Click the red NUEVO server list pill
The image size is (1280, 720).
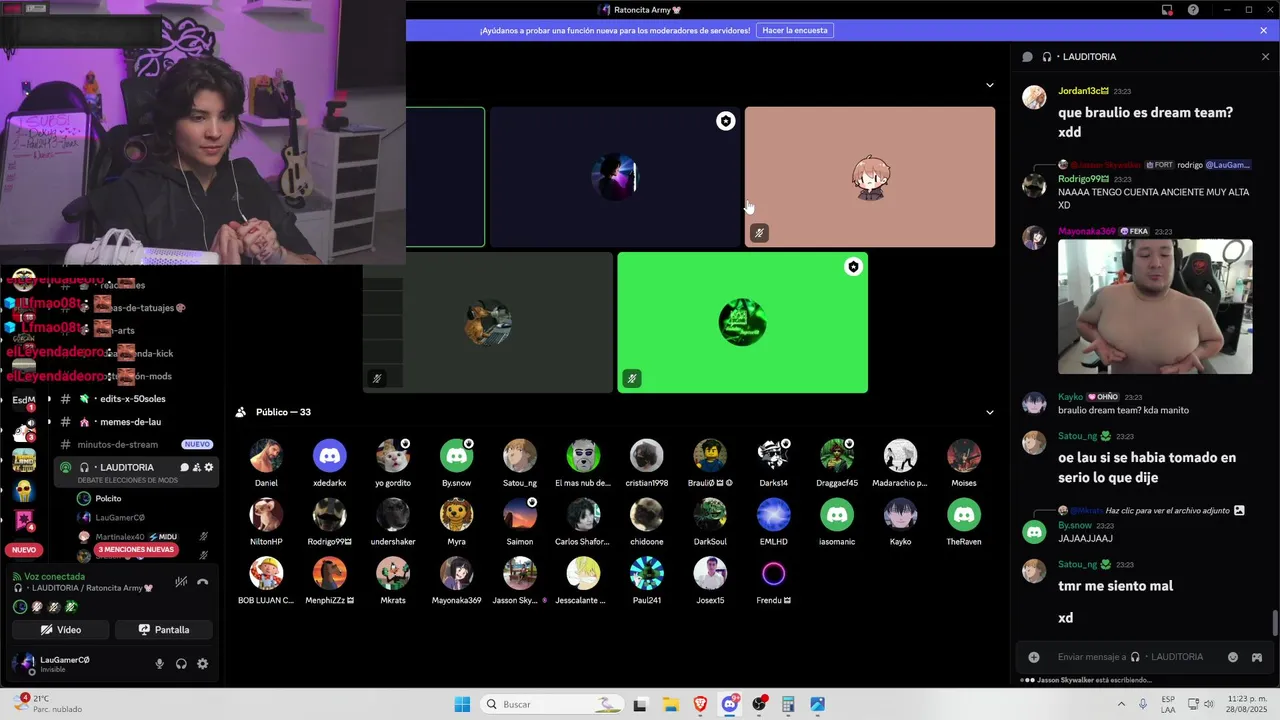[24, 550]
